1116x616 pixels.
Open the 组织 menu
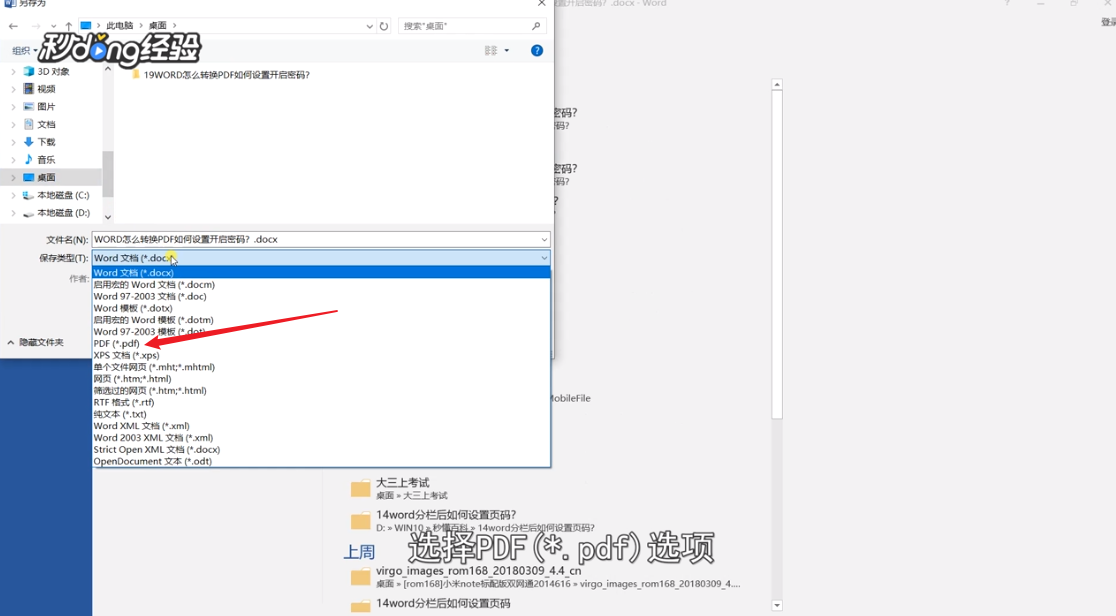pyautogui.click(x=22, y=50)
